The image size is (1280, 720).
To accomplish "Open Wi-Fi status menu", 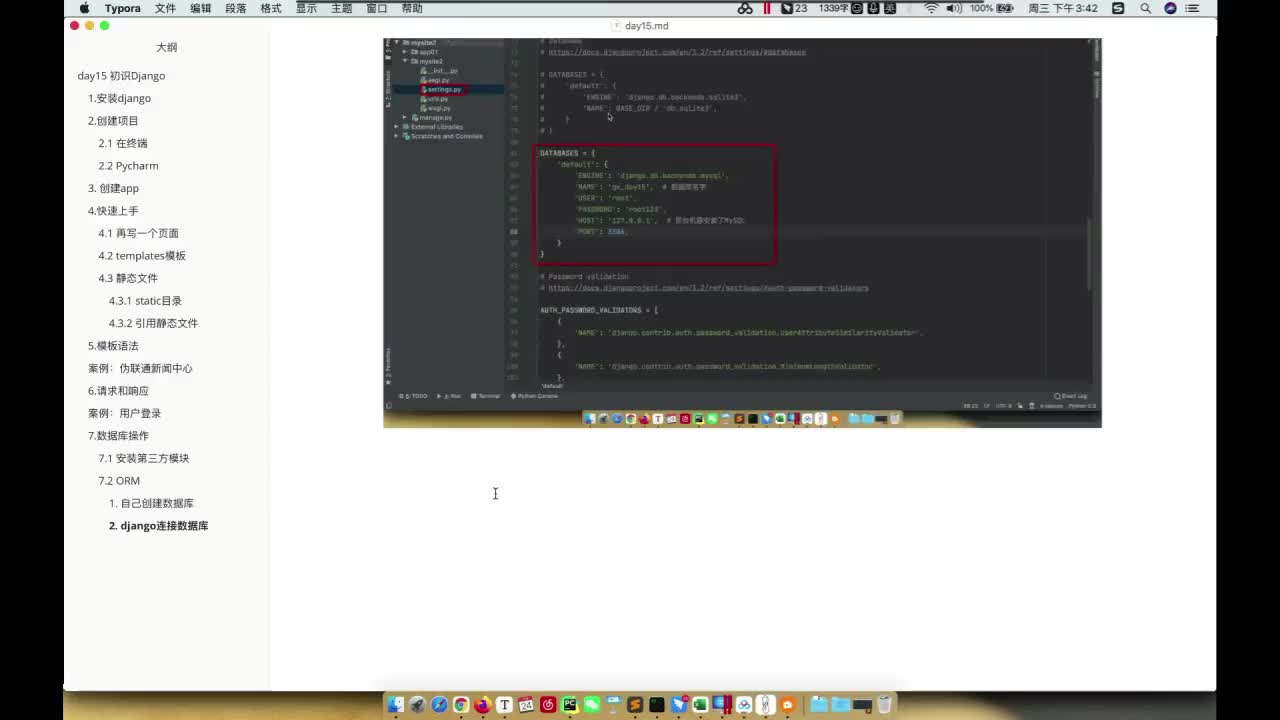I will point(931,8).
